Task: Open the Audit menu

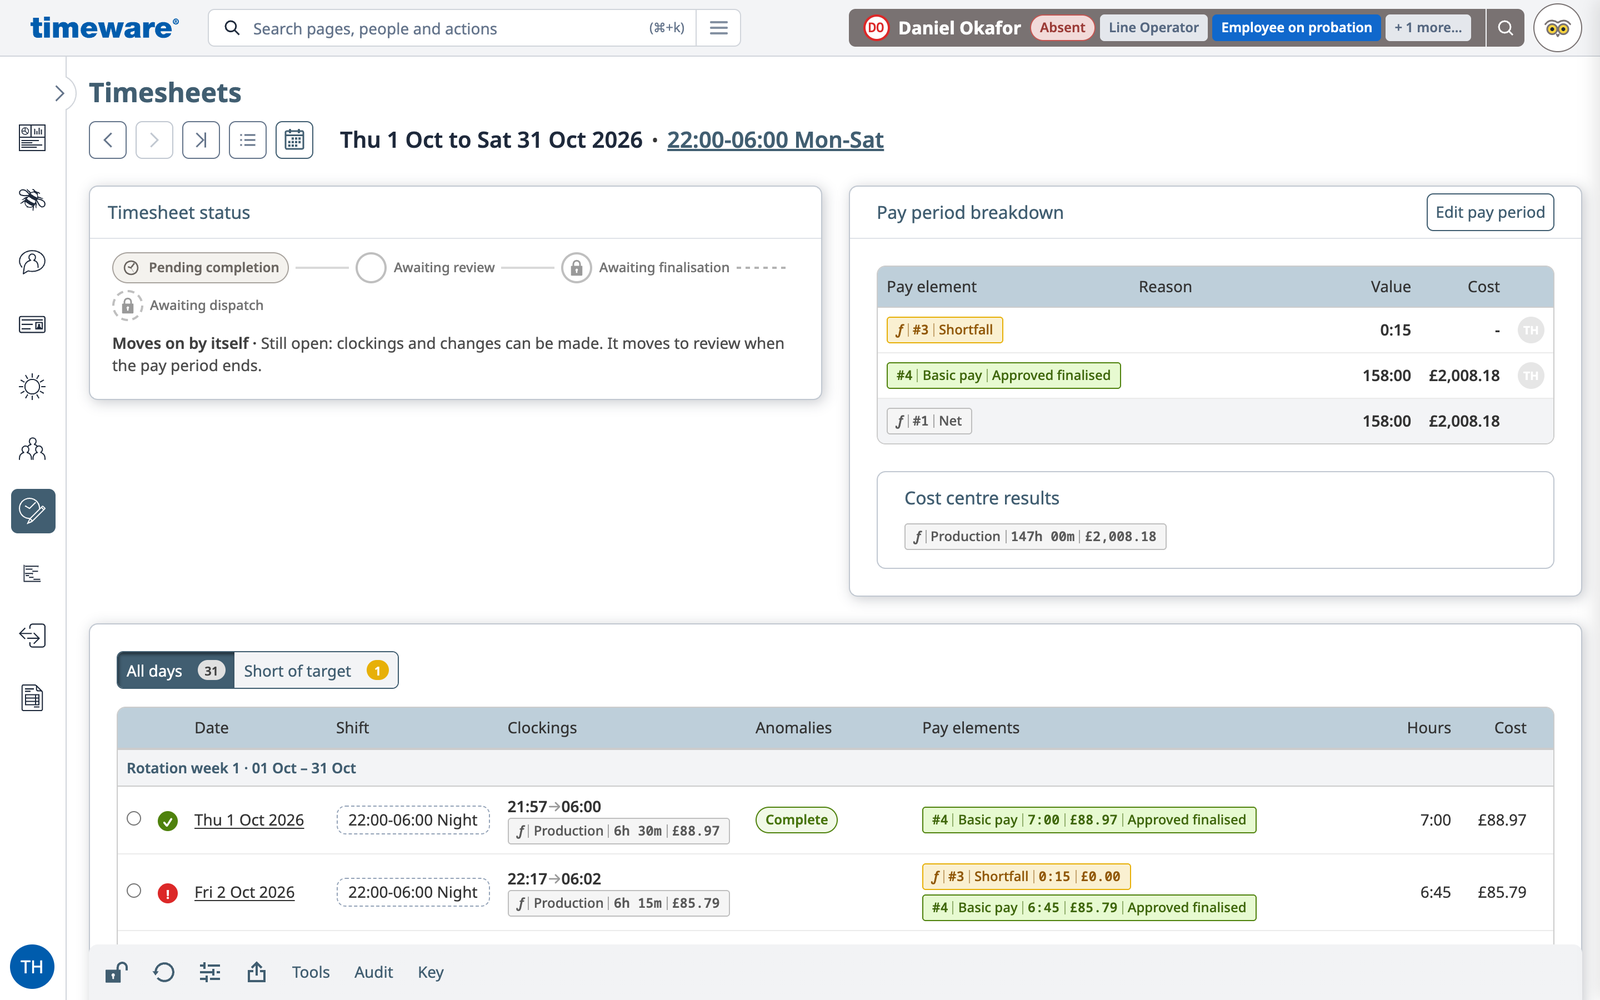Action: click(374, 972)
